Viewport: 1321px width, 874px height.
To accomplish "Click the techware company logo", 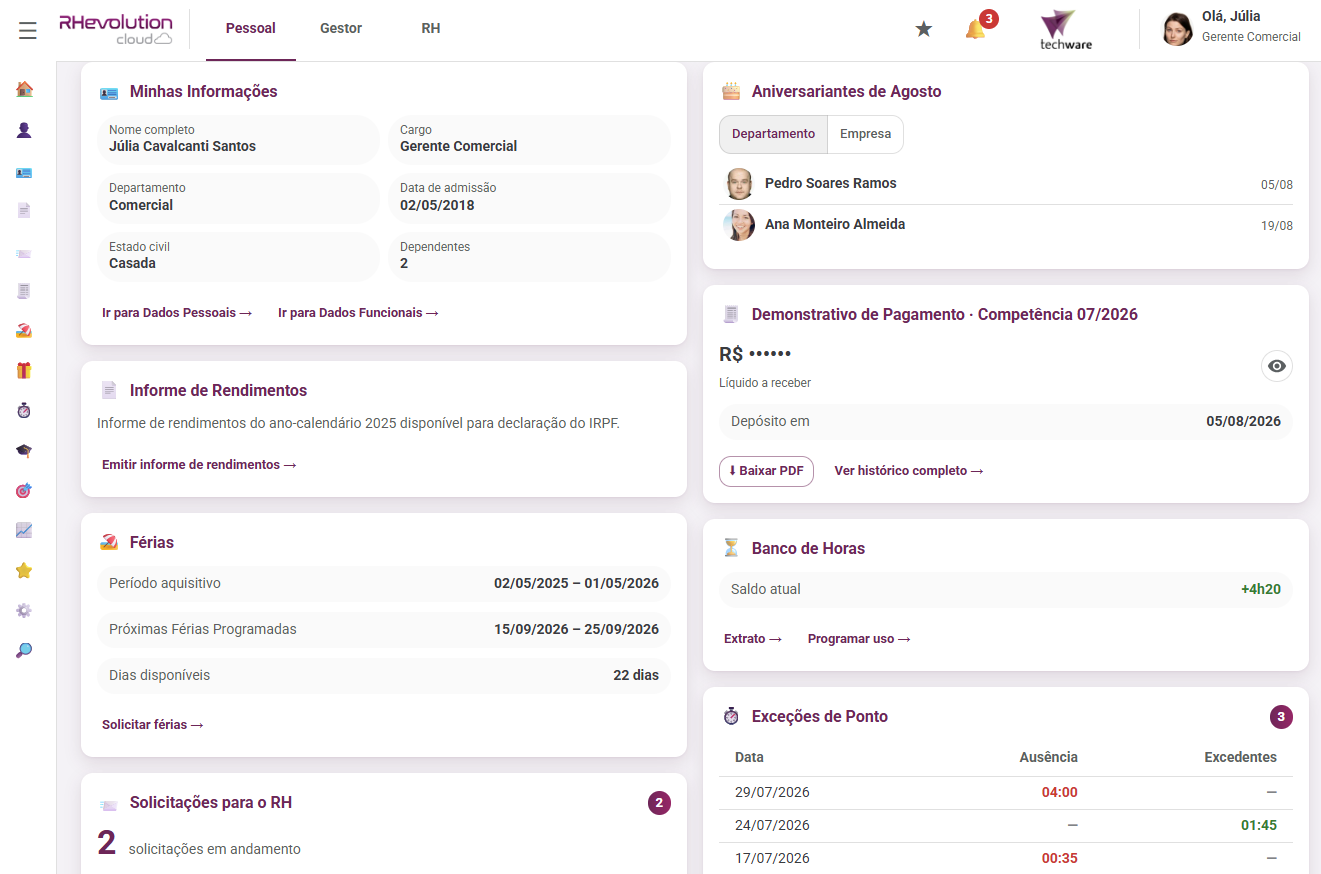I will tap(1065, 29).
